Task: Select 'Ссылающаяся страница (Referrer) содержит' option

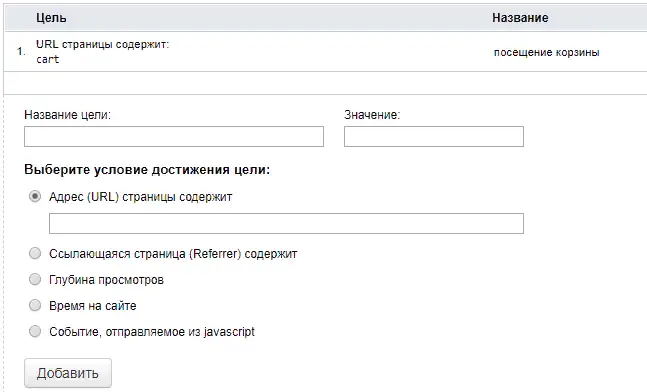Action: [35, 253]
